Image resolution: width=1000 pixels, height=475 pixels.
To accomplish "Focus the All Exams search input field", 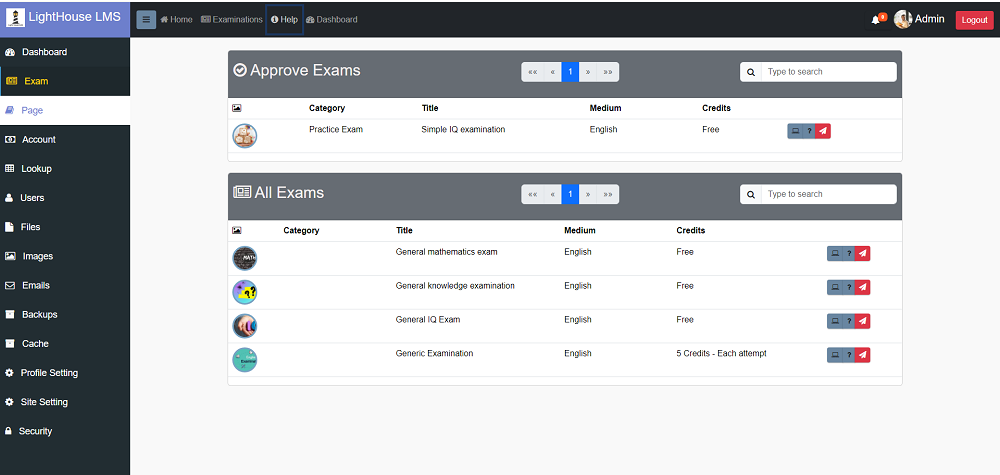I will click(x=828, y=194).
